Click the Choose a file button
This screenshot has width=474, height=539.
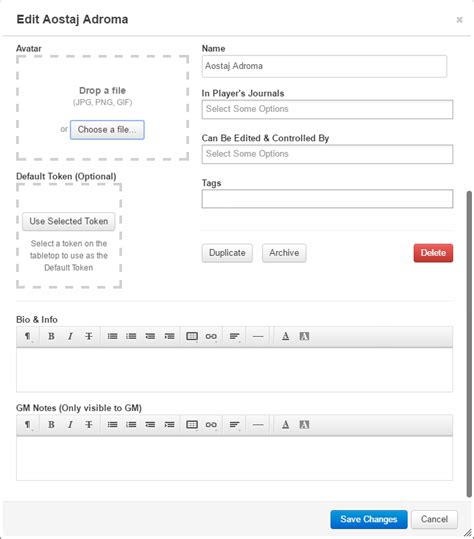click(x=107, y=130)
